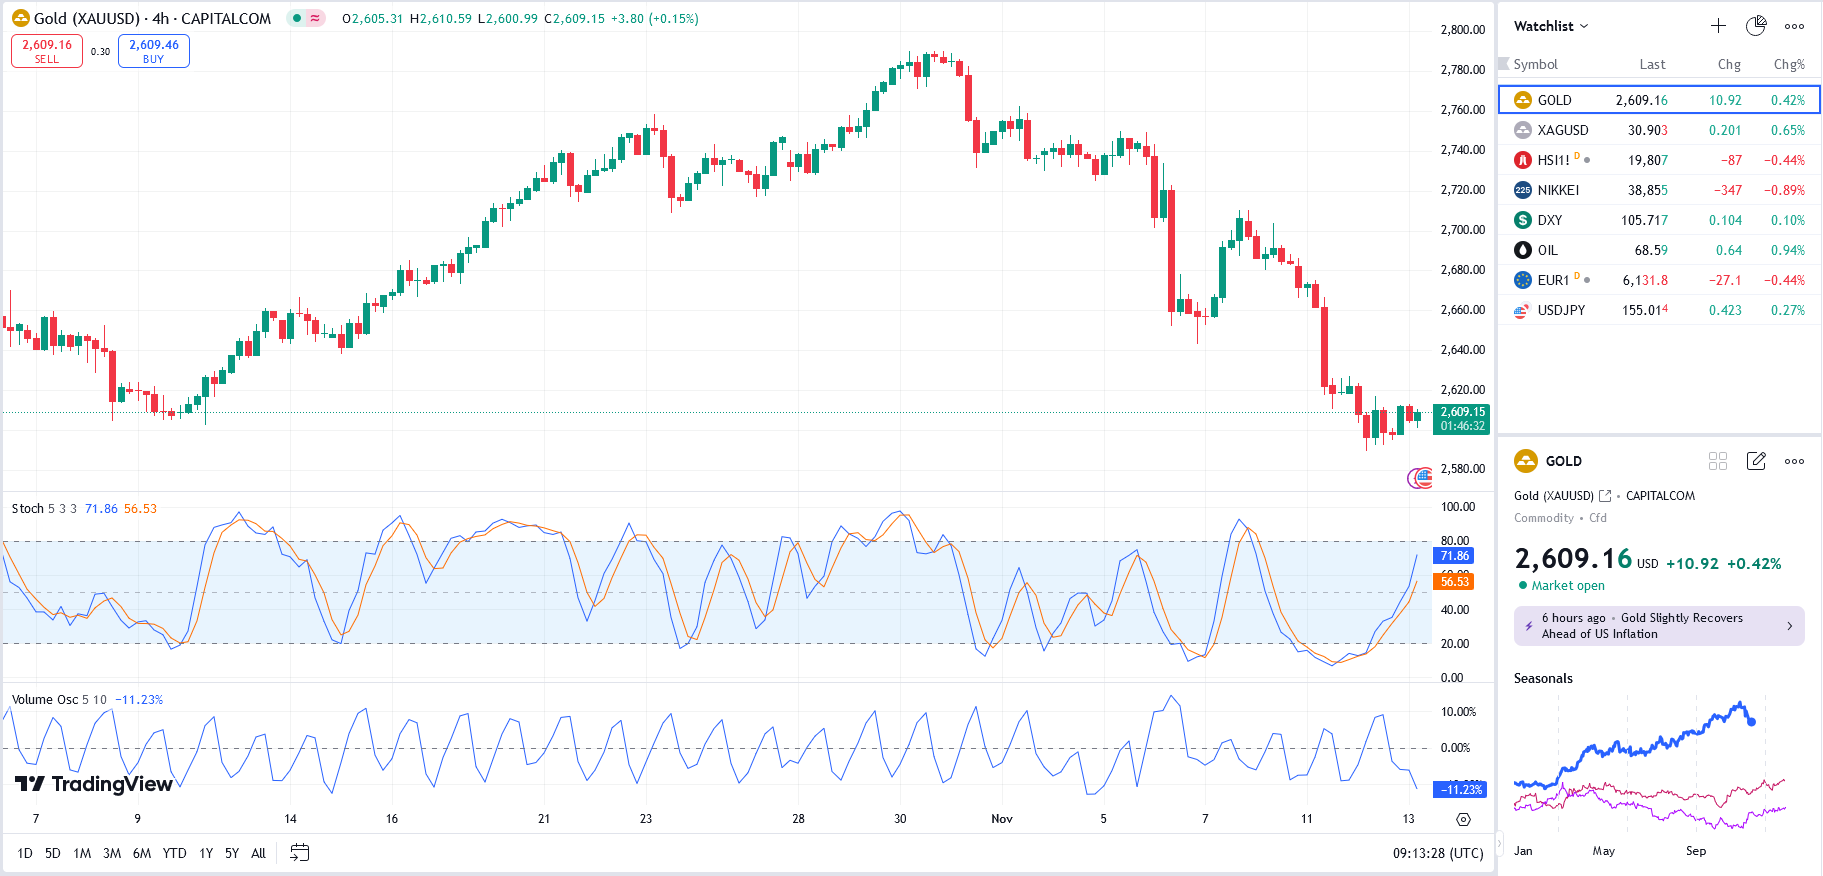Open watchlist advanced view pie icon
Viewport: 1823px width, 876px height.
click(1756, 26)
